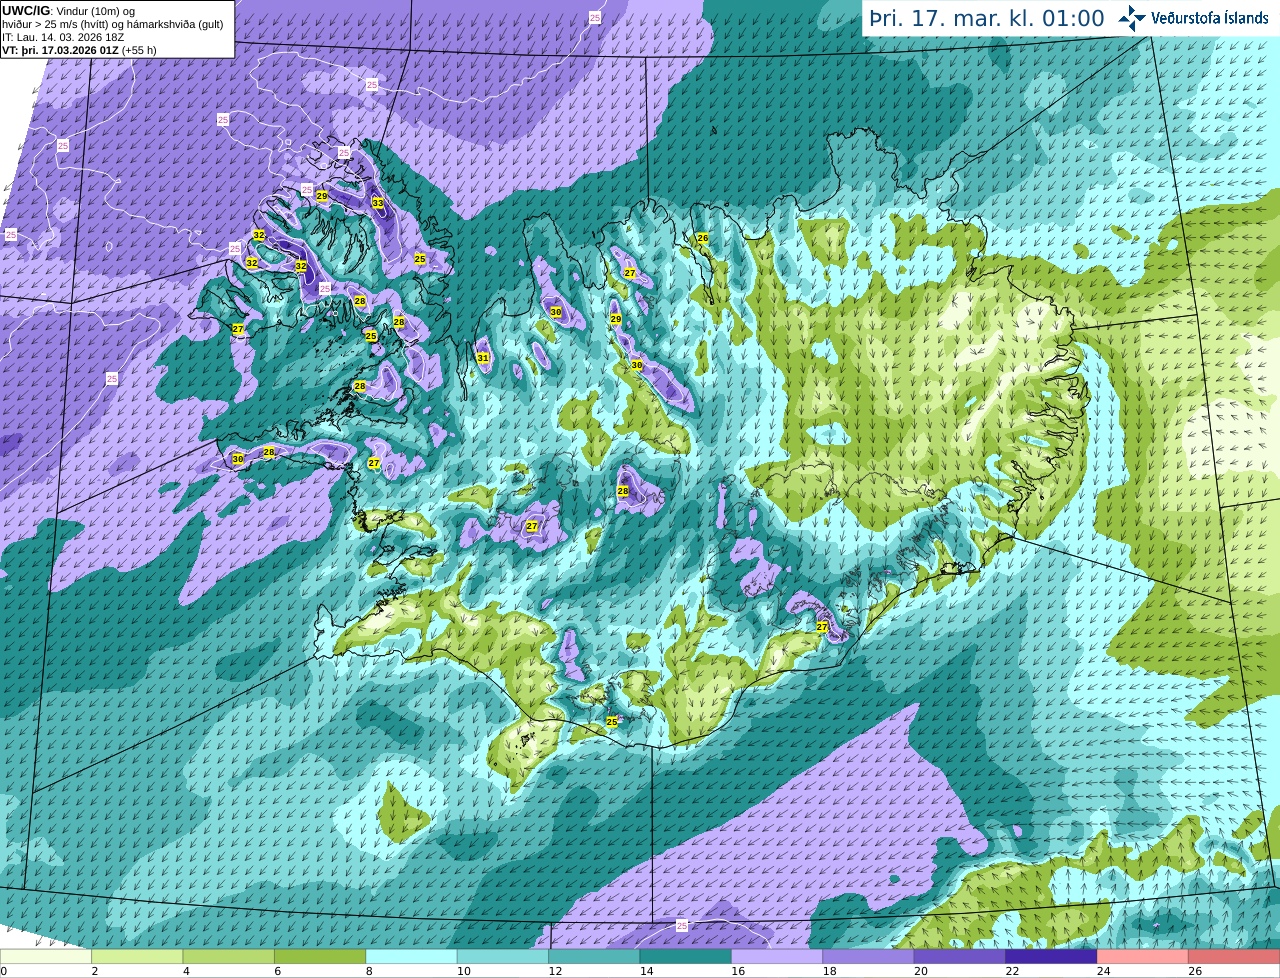The width and height of the screenshot is (1280, 978).
Task: Pick the 12–14 m/s legend swatch
Action: click(594, 957)
